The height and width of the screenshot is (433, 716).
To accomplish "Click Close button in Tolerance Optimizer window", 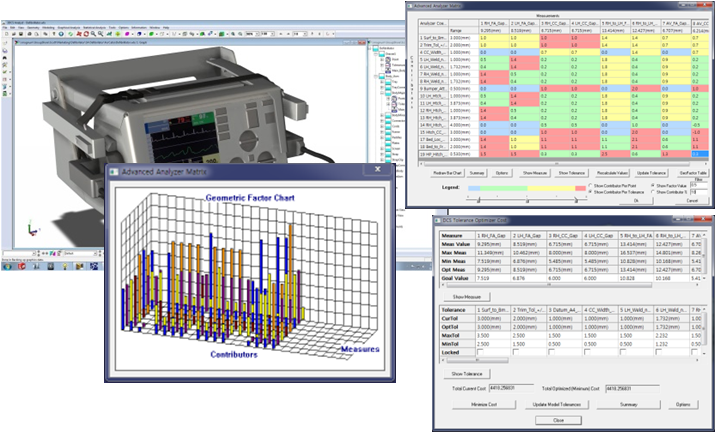I will (x=558, y=420).
